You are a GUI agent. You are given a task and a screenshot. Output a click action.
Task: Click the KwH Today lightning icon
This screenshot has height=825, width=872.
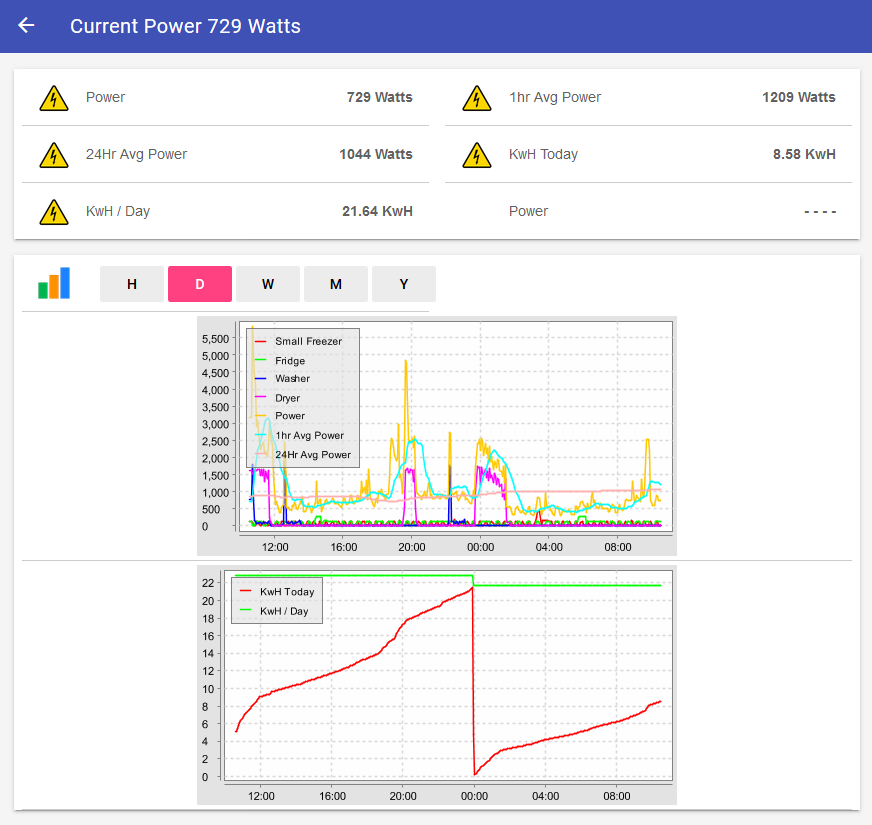(x=477, y=155)
